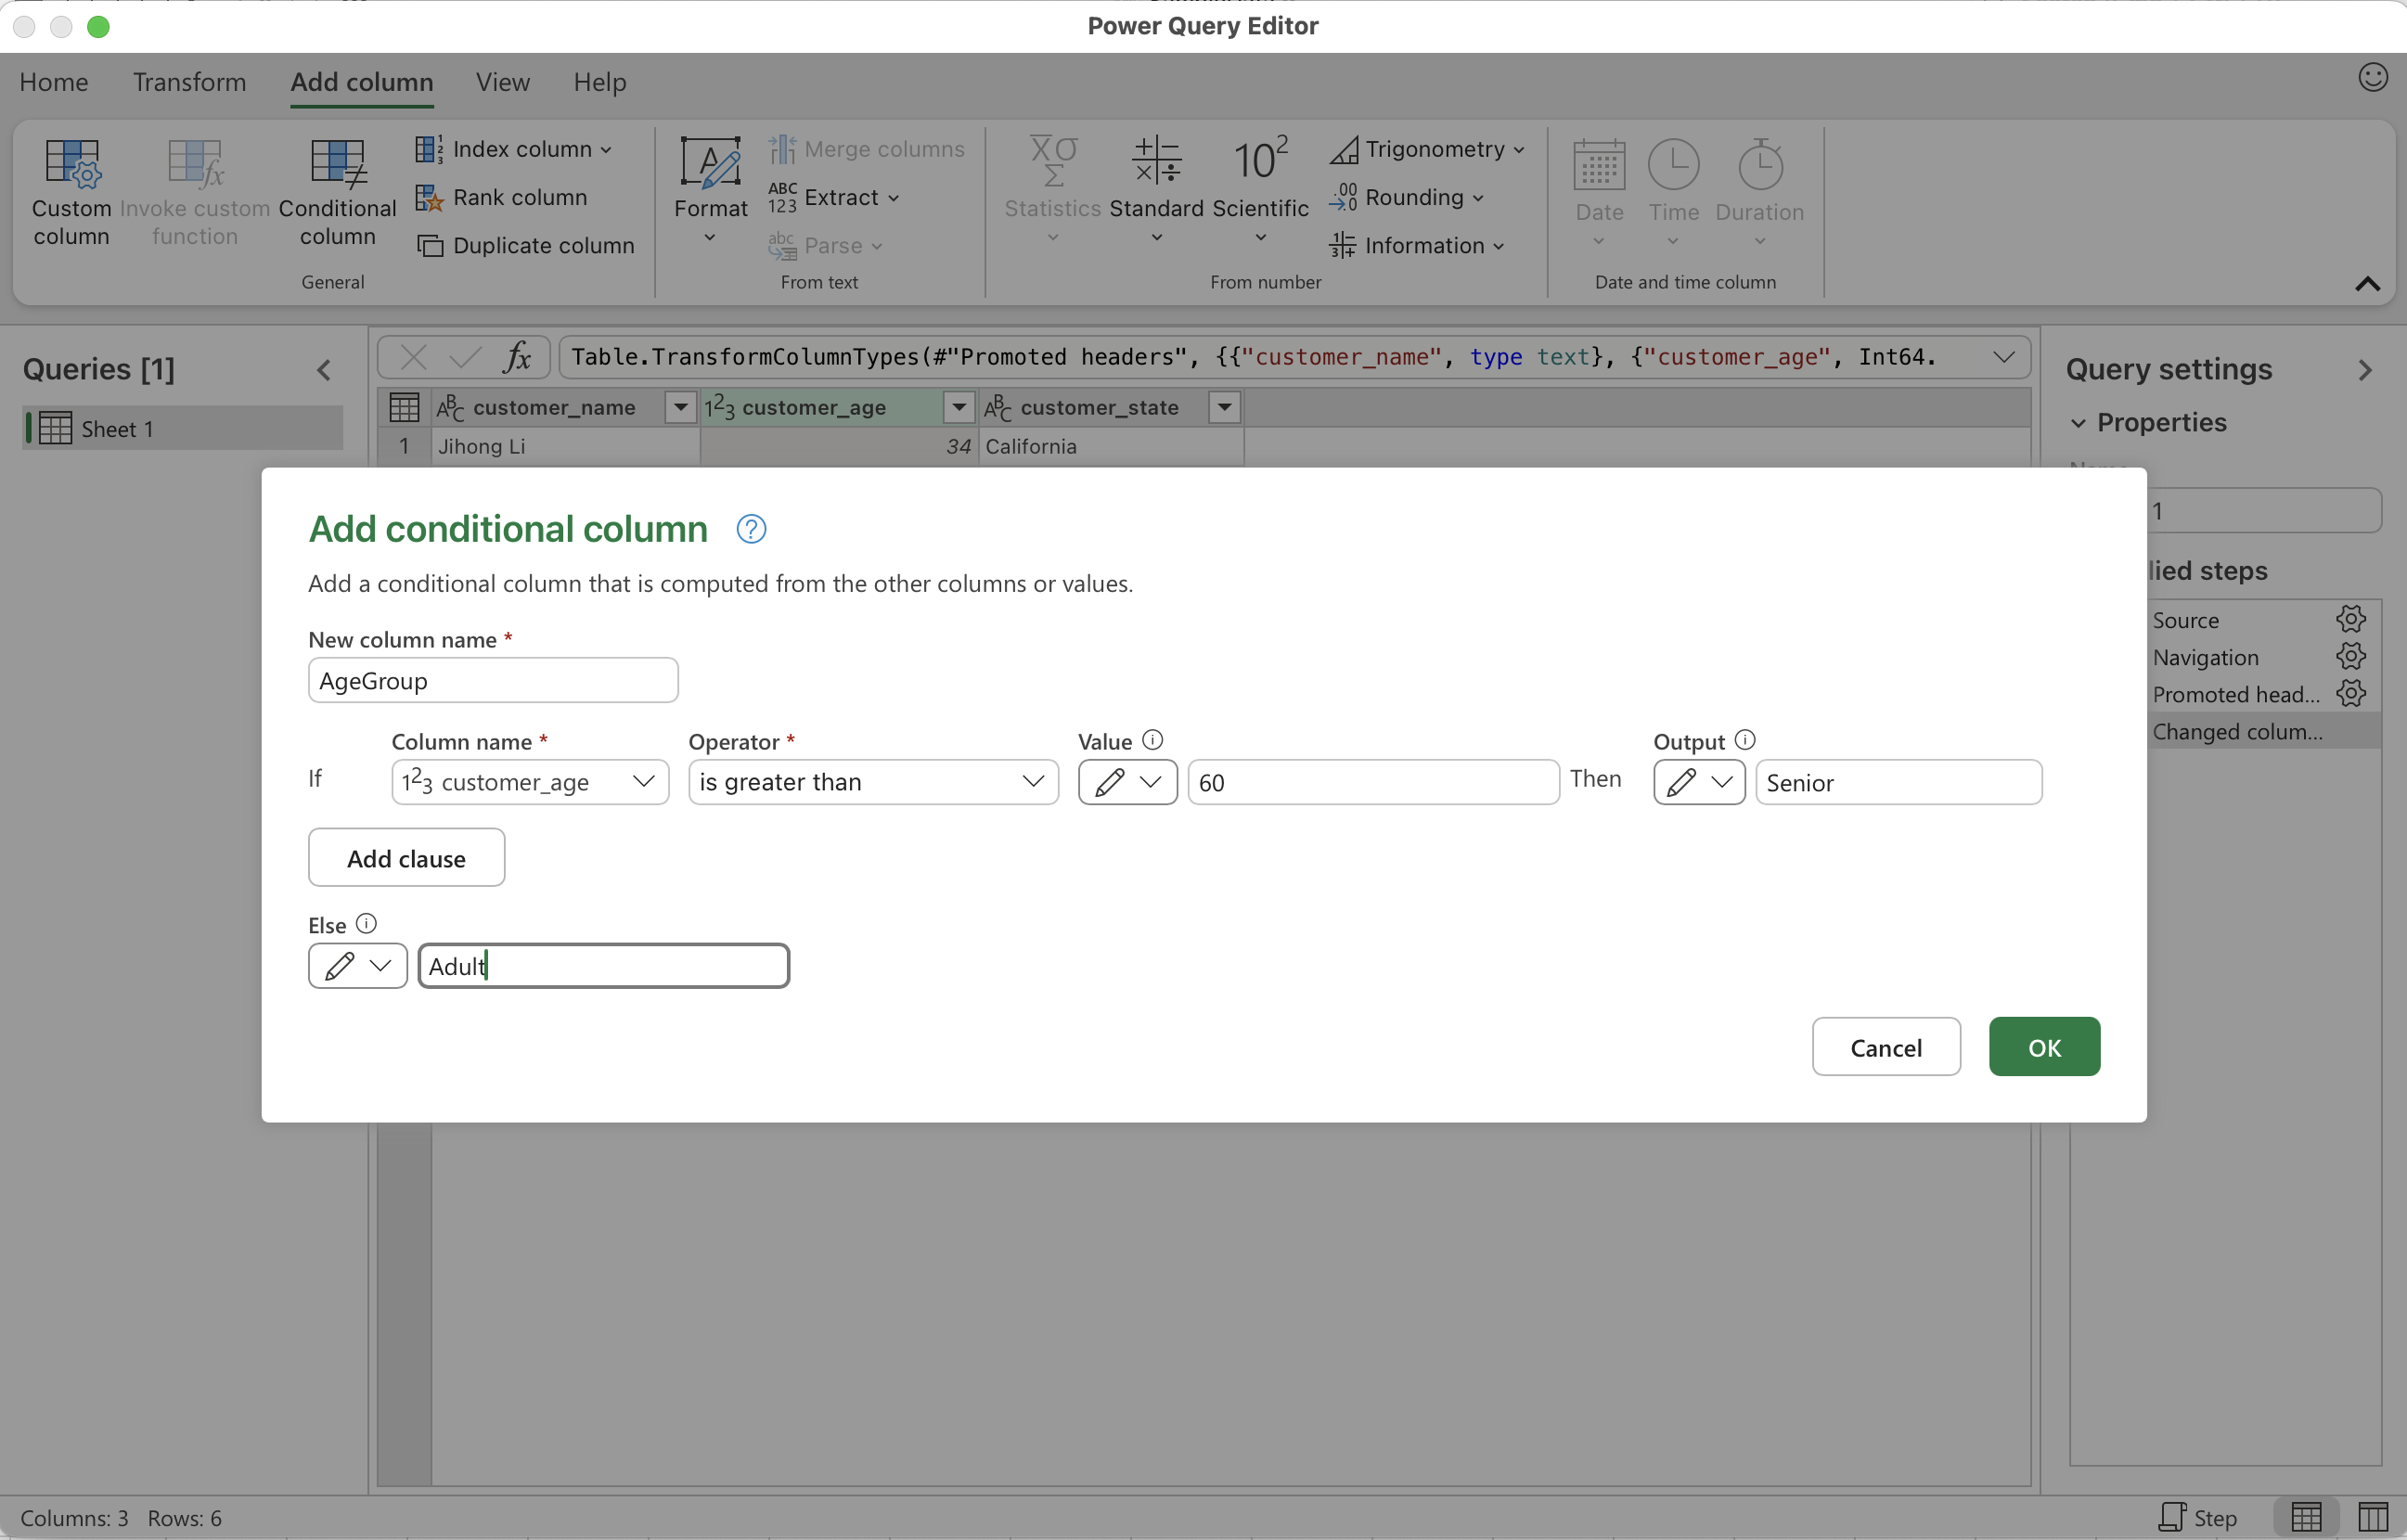Screen dimensions: 2407x1540
Task: Click the Conditional column icon
Action: tap(337, 165)
